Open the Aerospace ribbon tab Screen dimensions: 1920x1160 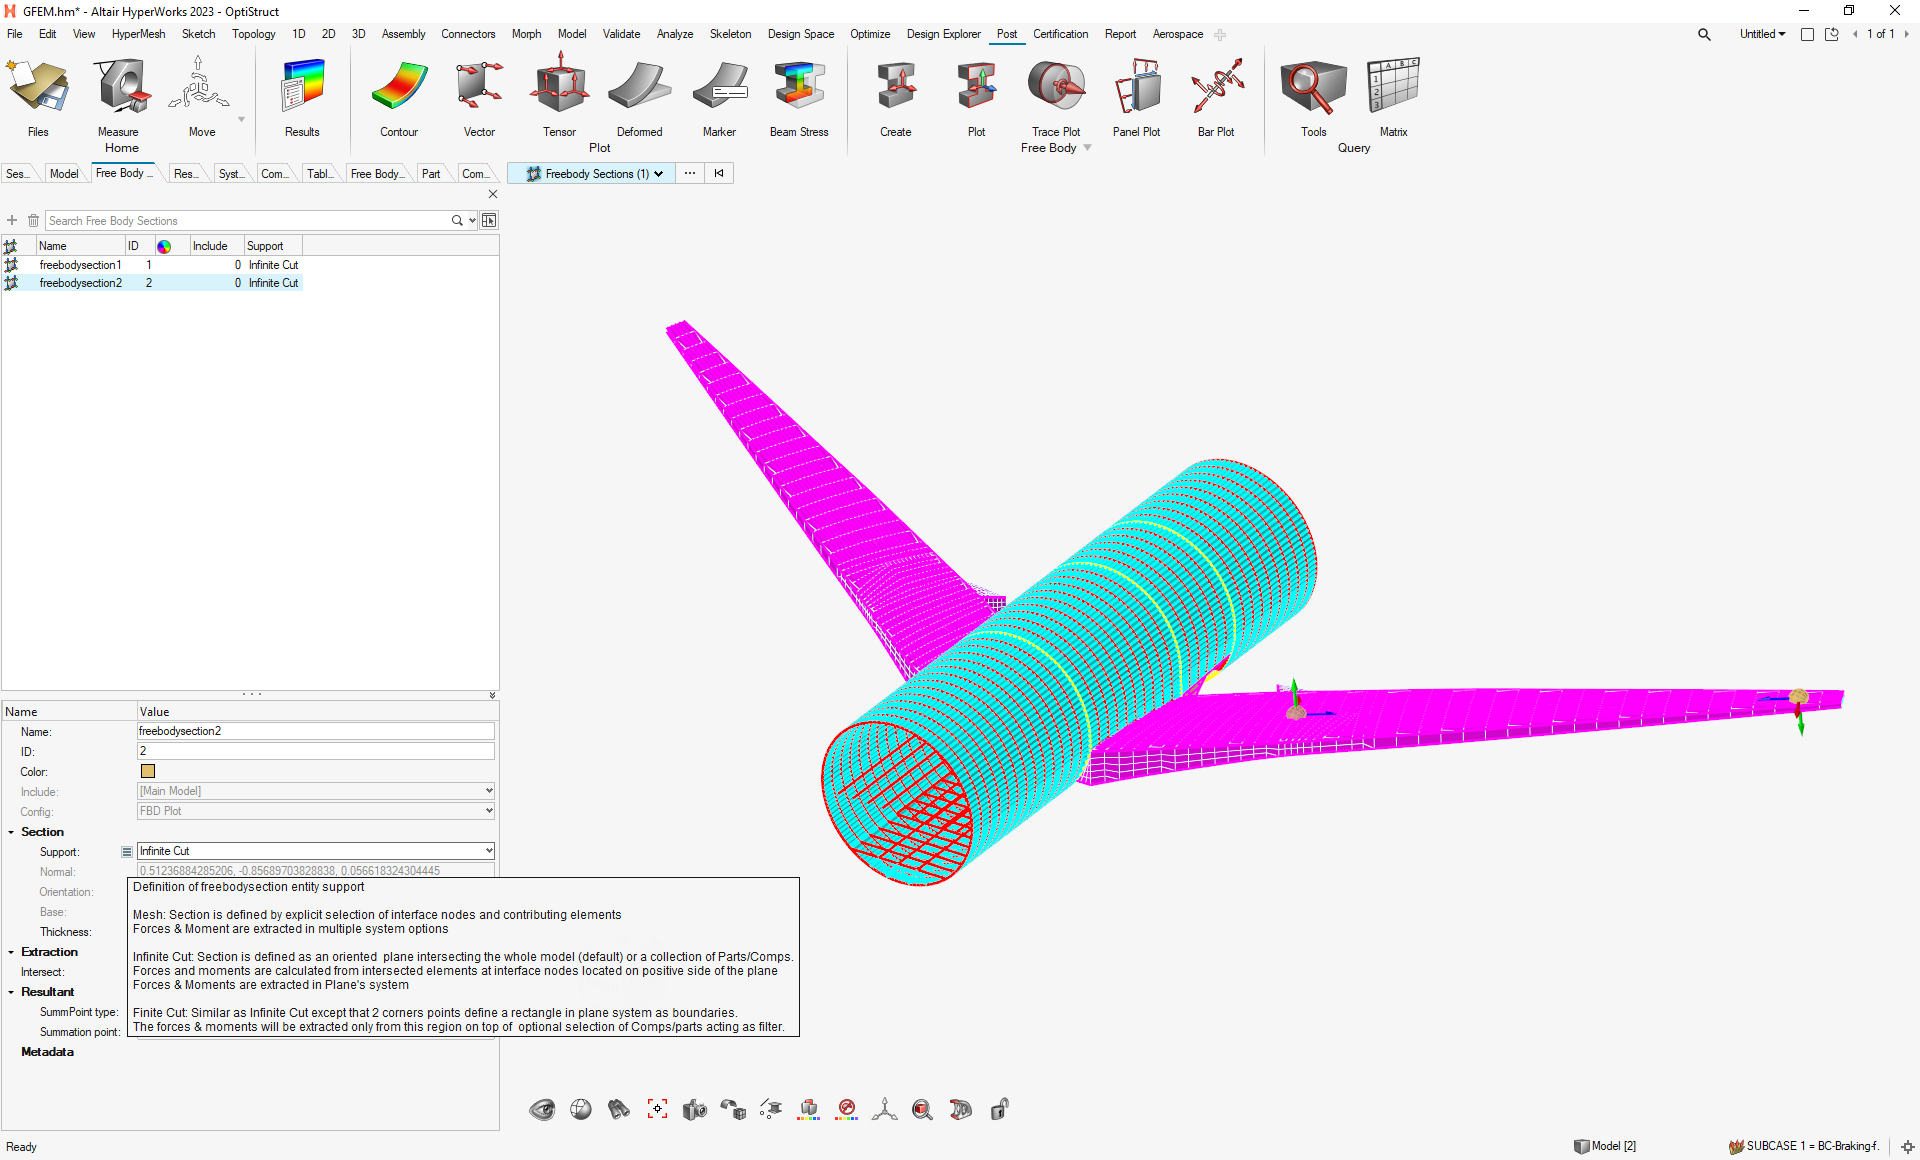coord(1177,34)
